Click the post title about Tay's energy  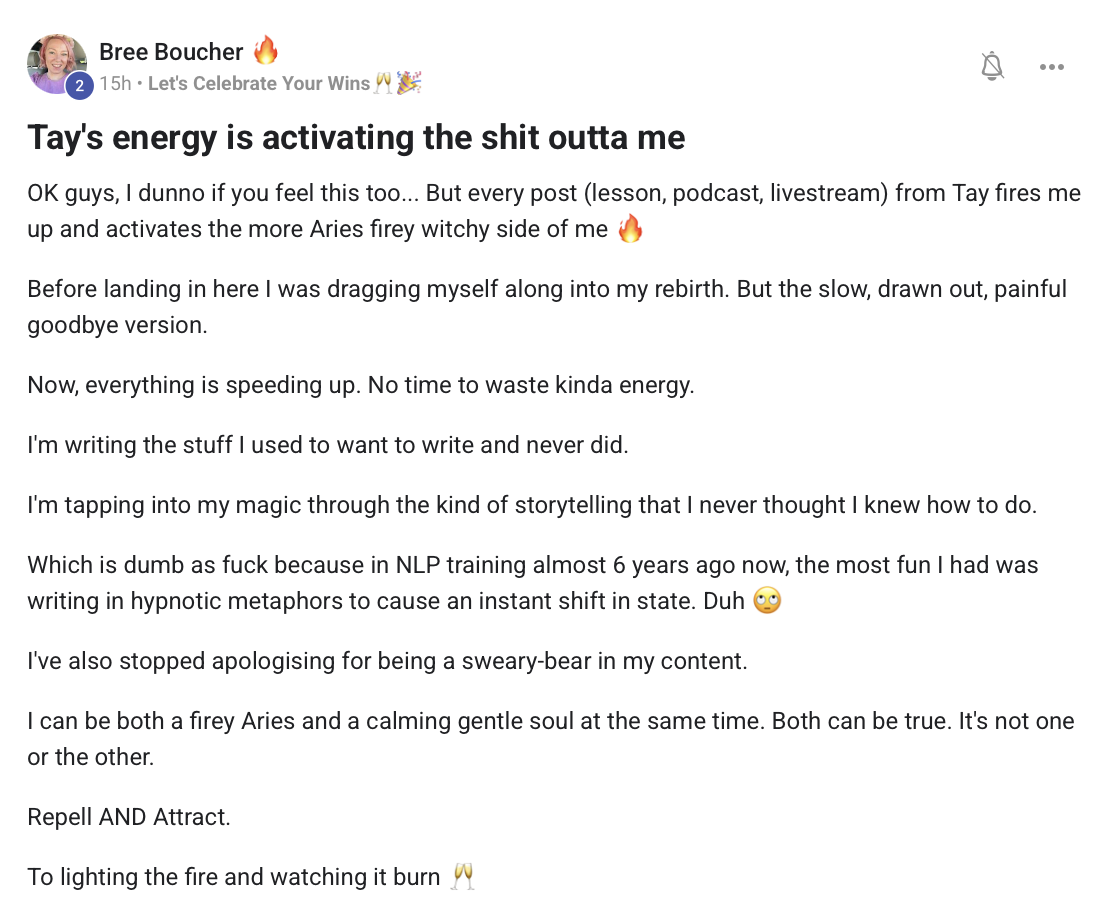(x=356, y=137)
